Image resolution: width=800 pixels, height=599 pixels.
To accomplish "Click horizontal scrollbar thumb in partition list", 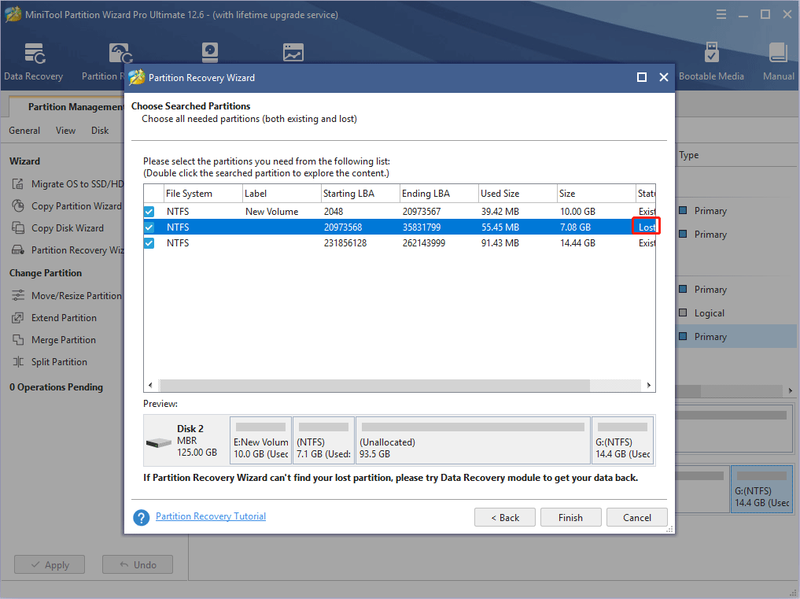I will pyautogui.click(x=374, y=385).
